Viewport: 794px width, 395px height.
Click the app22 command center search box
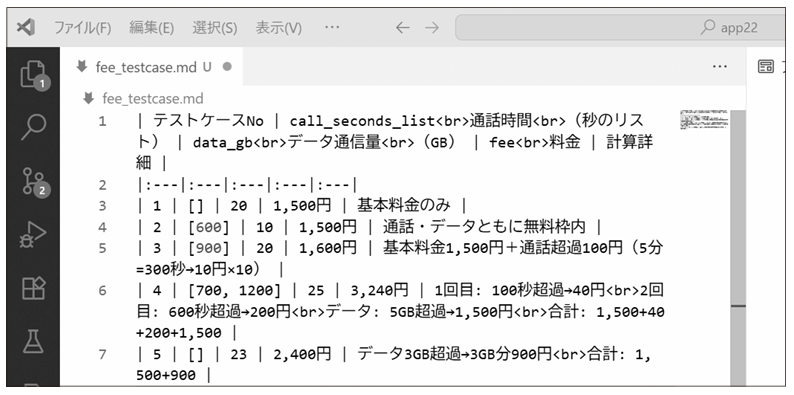pyautogui.click(x=620, y=28)
